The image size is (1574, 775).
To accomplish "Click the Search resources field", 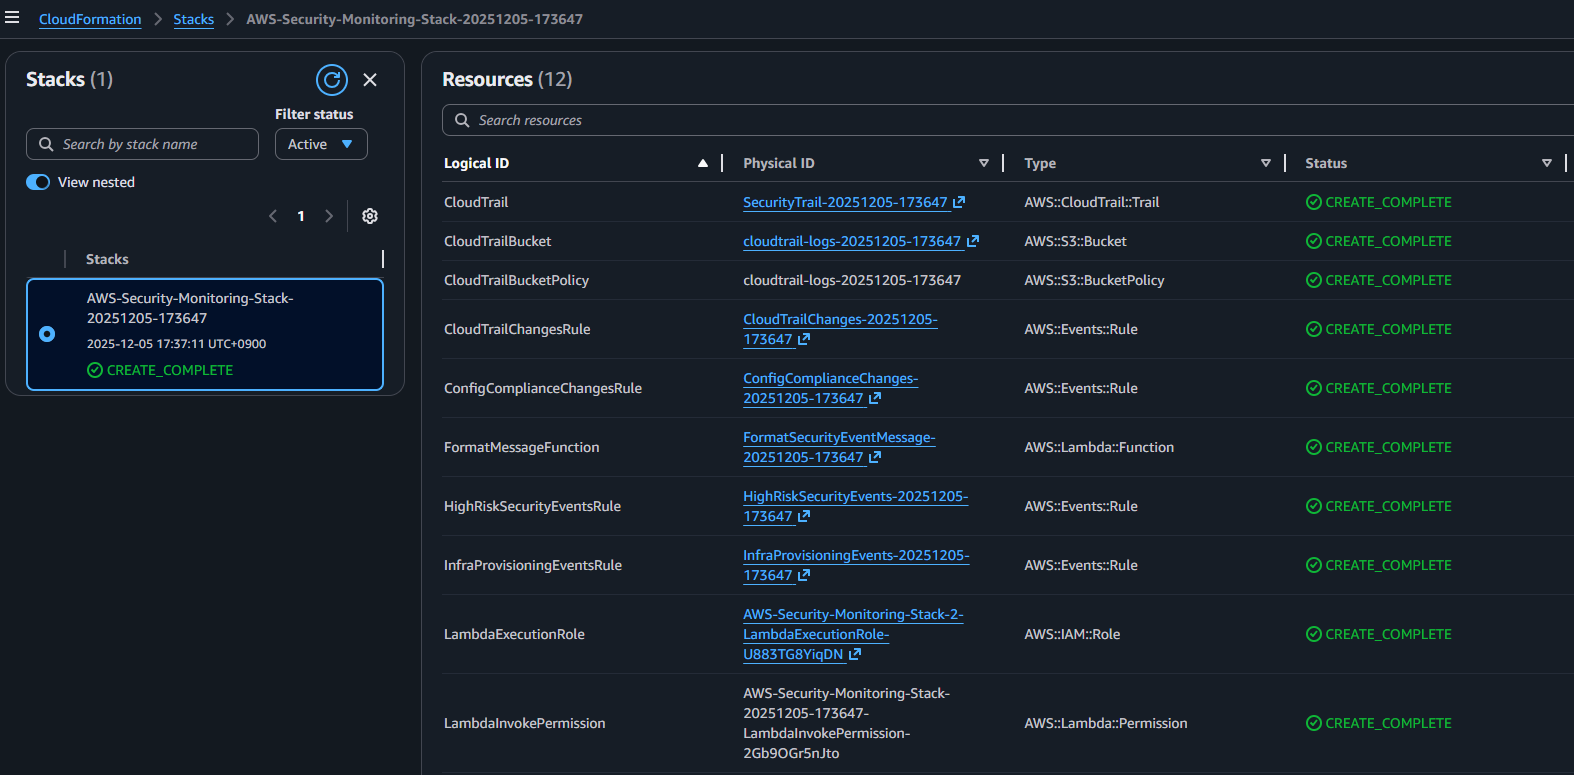I will coord(1008,120).
